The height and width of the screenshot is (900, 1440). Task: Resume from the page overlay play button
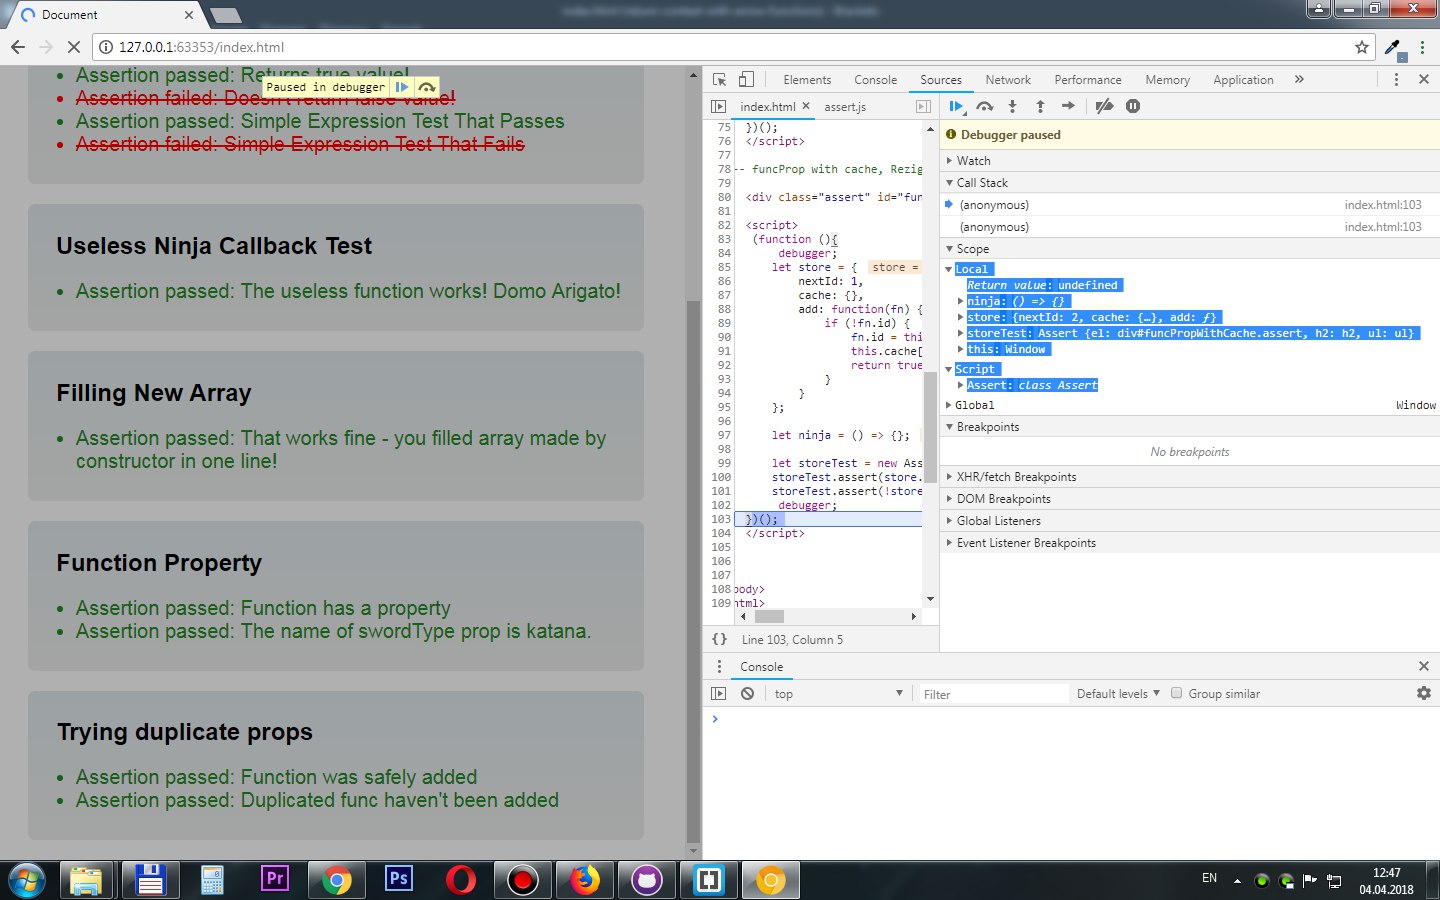point(402,87)
